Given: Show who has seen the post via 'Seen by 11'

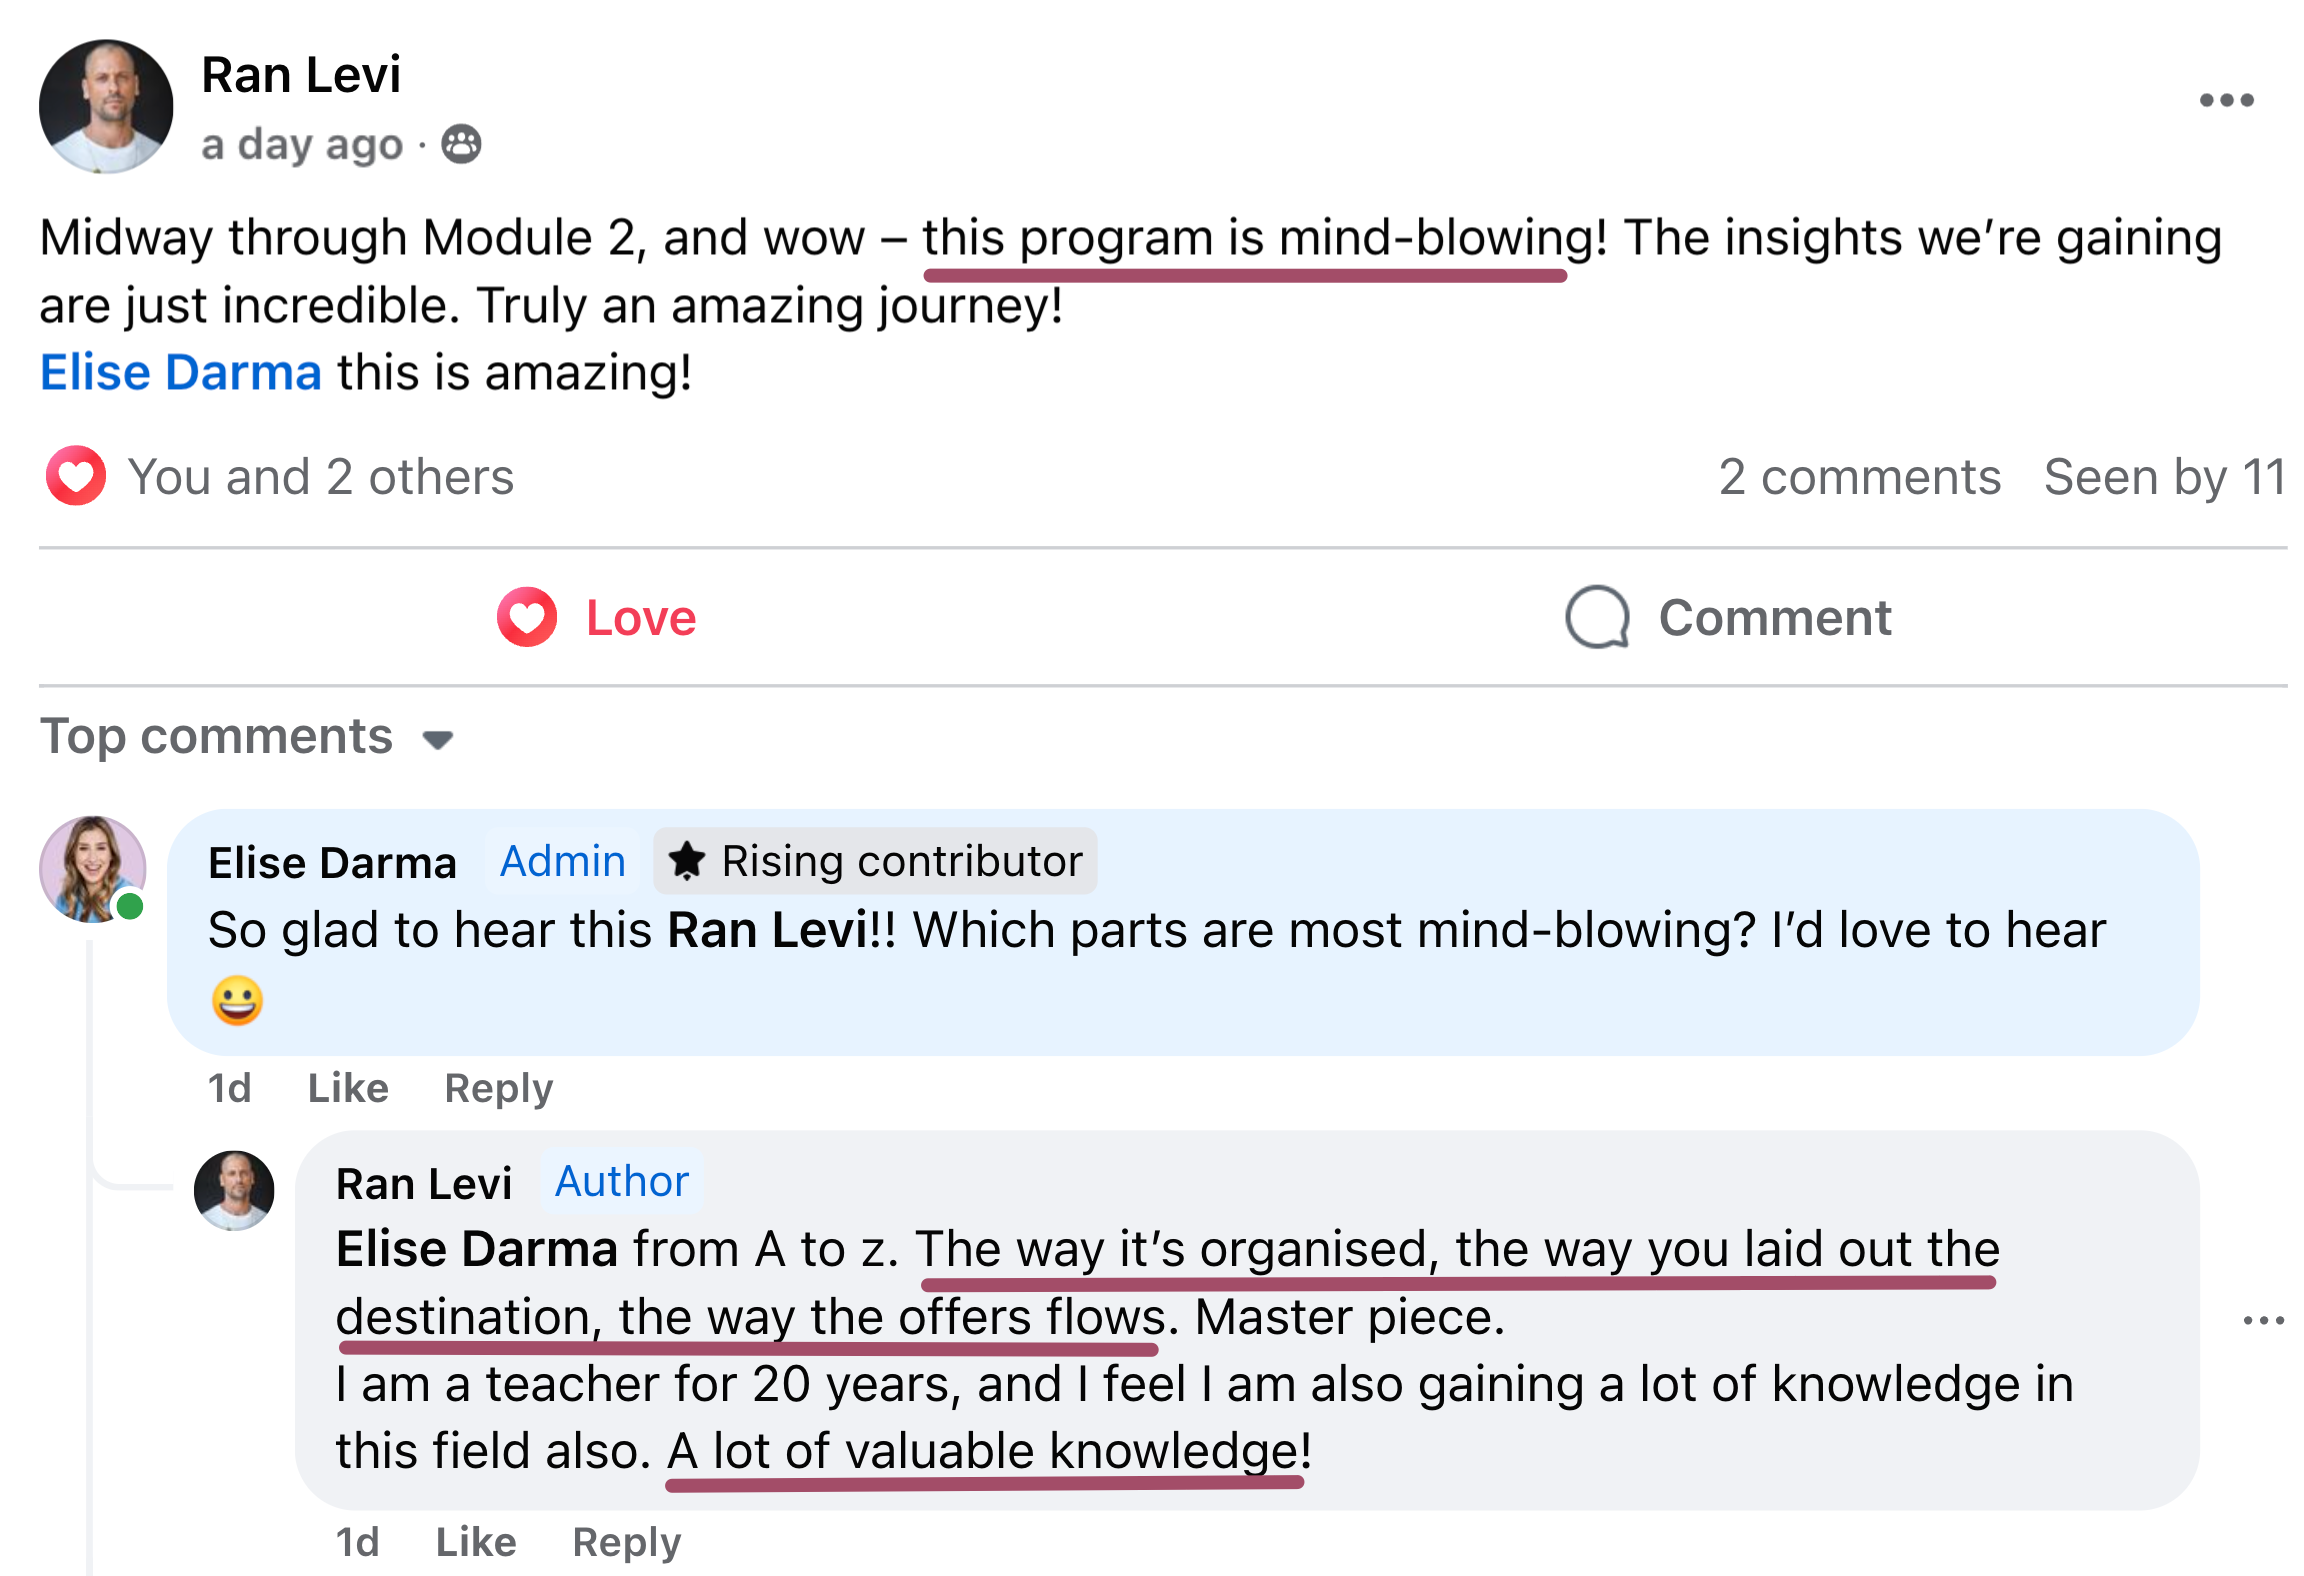Looking at the screenshot, I should coord(2165,477).
